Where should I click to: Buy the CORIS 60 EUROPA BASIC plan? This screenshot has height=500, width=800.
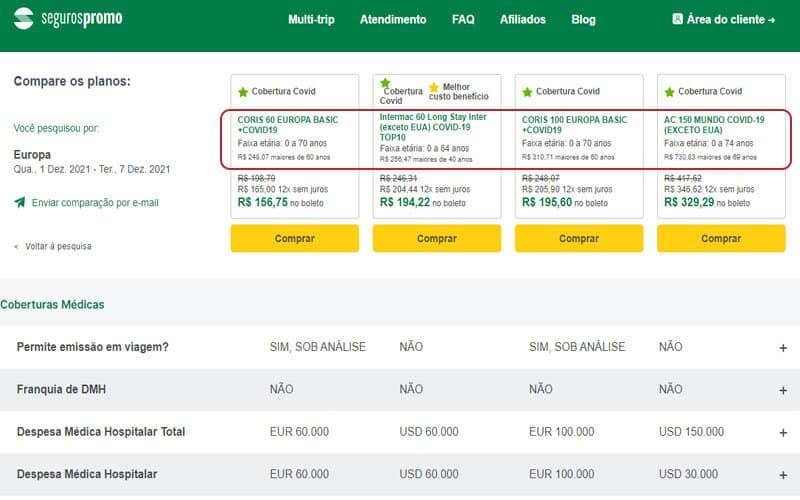294,238
